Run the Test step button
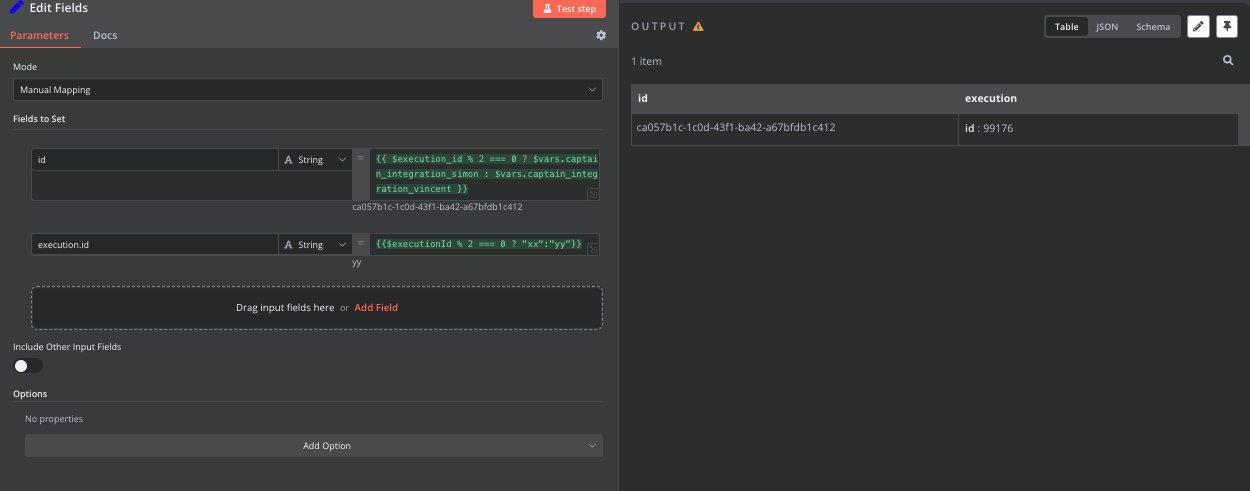Viewport: 1250px width, 491px height. tap(569, 8)
